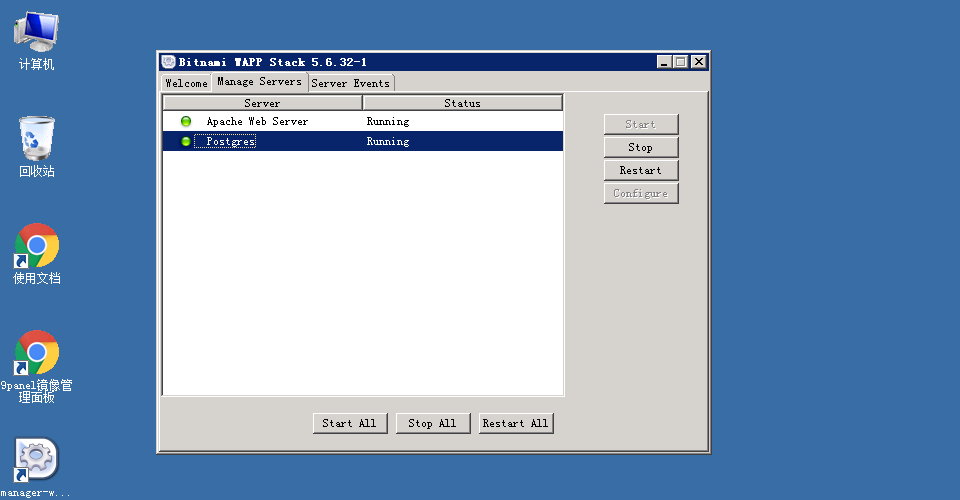Click the Start All button
Screen dimensions: 960x500
[x=350, y=424]
